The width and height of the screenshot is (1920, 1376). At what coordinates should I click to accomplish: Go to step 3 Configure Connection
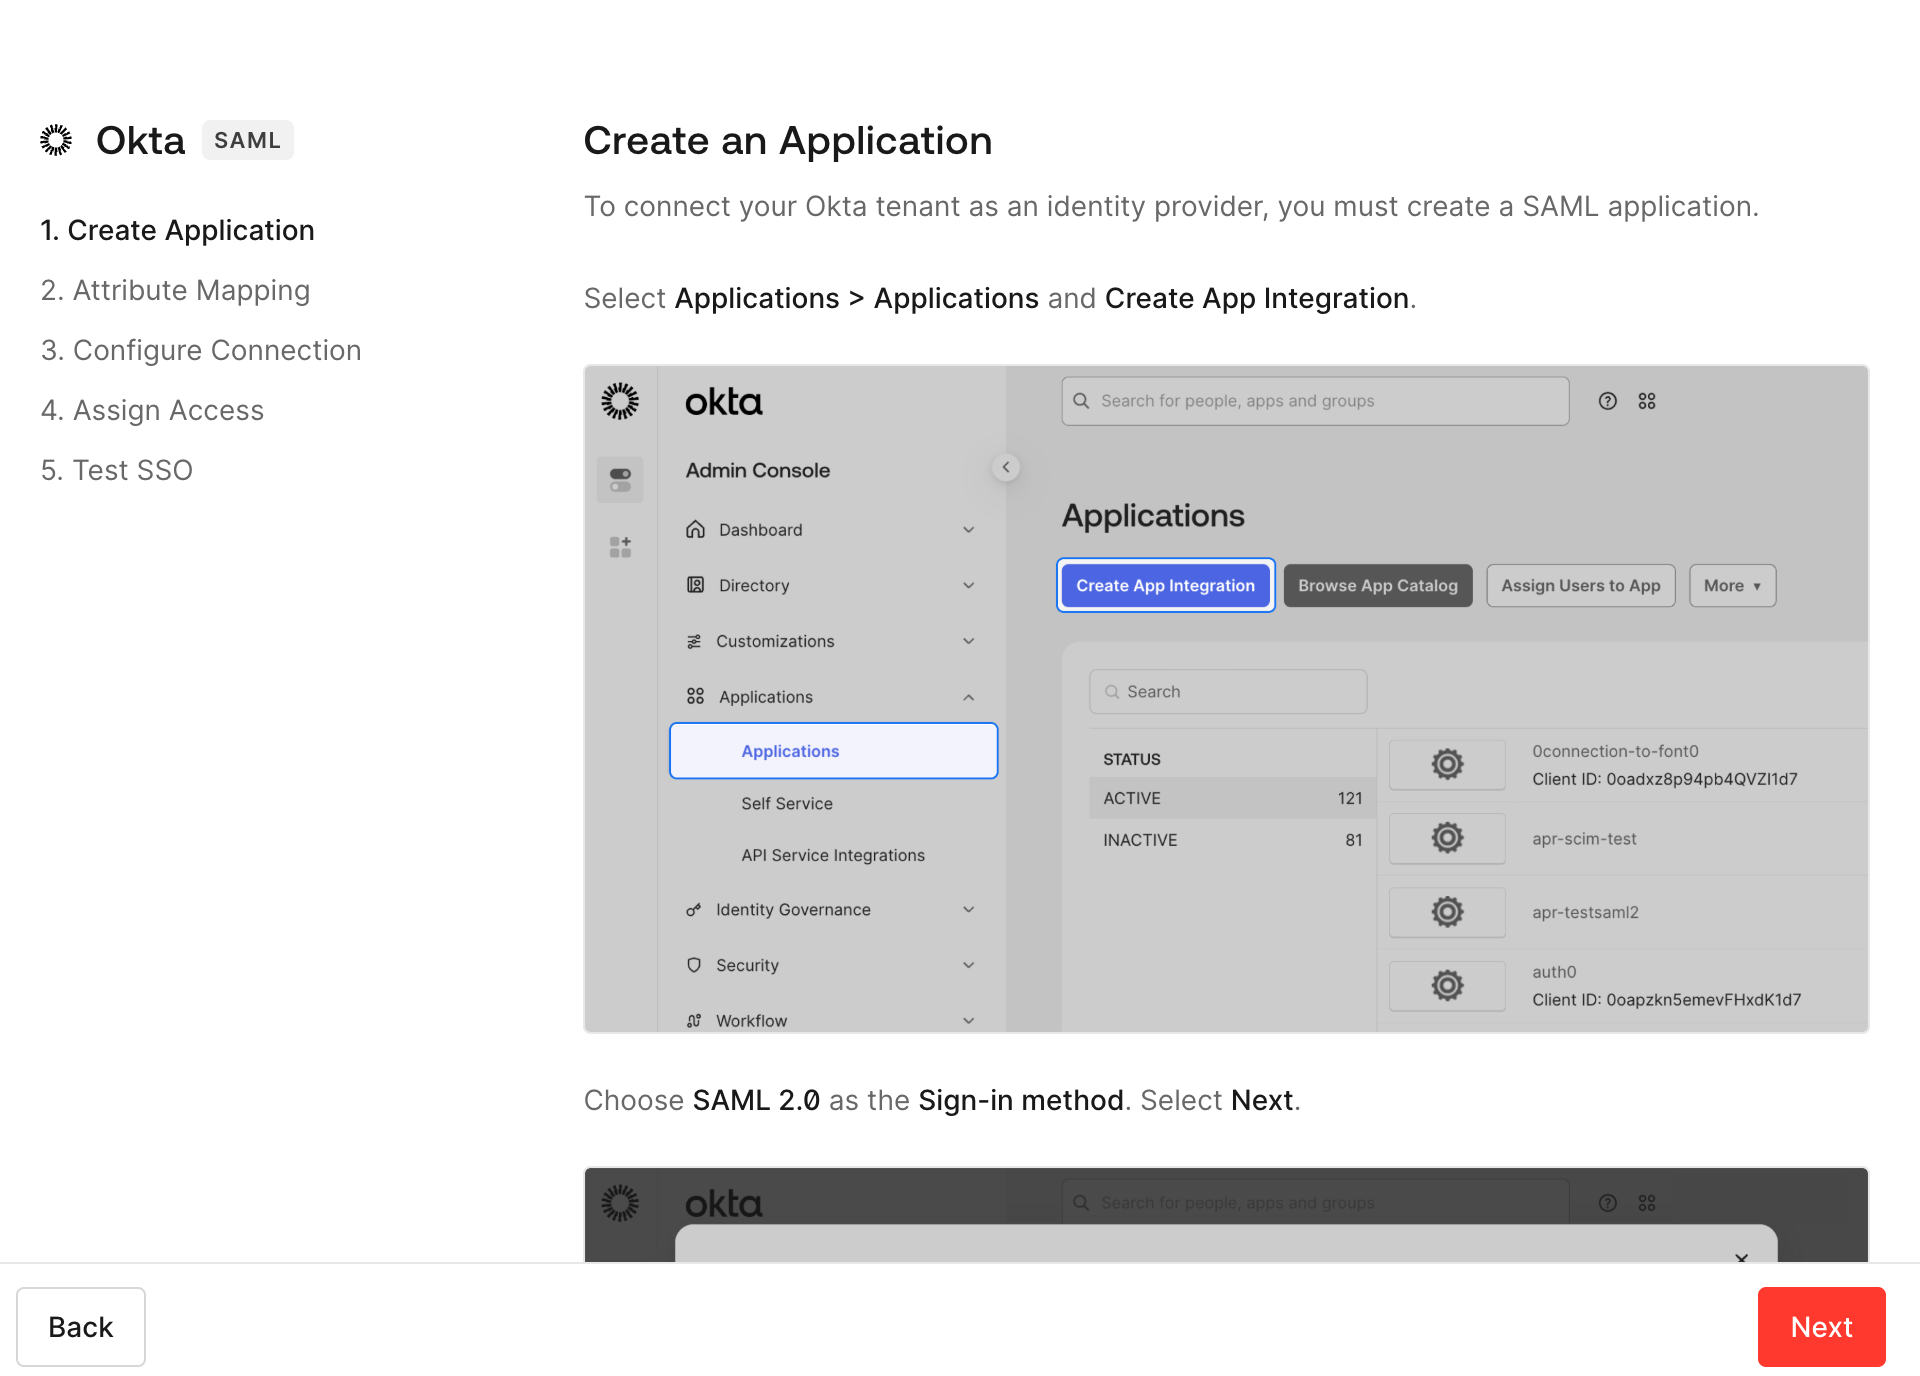click(x=201, y=350)
